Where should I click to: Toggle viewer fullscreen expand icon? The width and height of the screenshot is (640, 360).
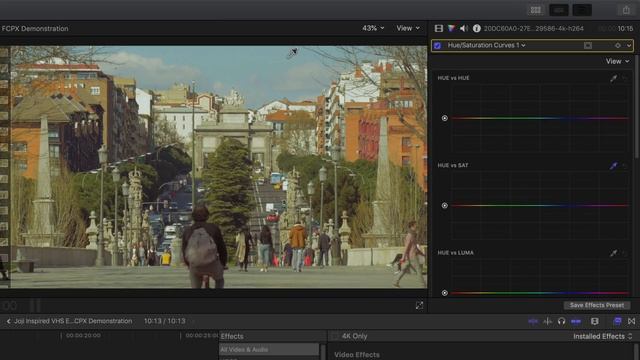pyautogui.click(x=419, y=305)
